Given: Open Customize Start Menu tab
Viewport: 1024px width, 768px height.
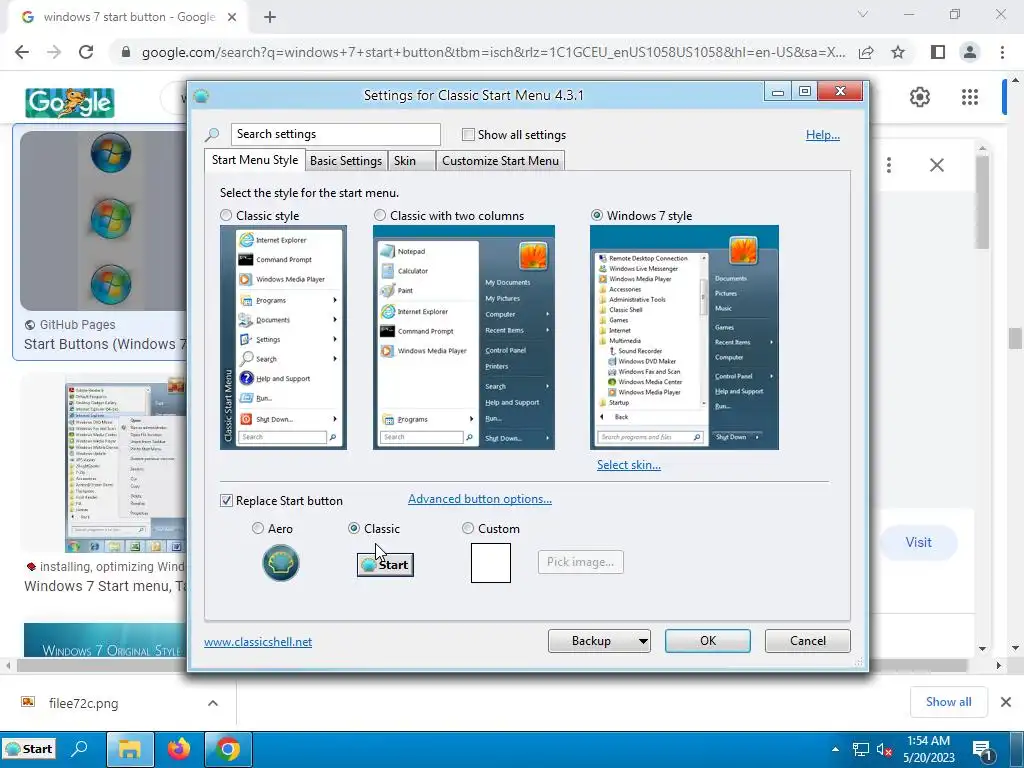Looking at the screenshot, I should click(500, 161).
